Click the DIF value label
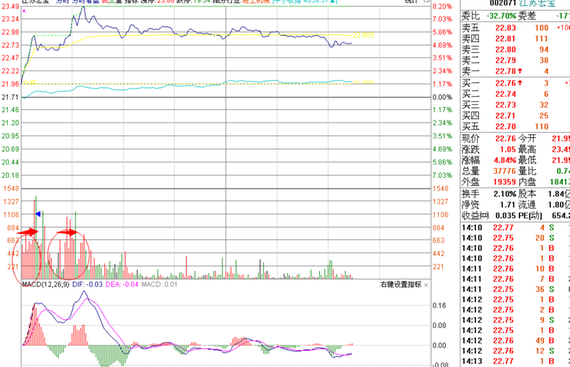This screenshot has width=570, height=367. [87, 284]
